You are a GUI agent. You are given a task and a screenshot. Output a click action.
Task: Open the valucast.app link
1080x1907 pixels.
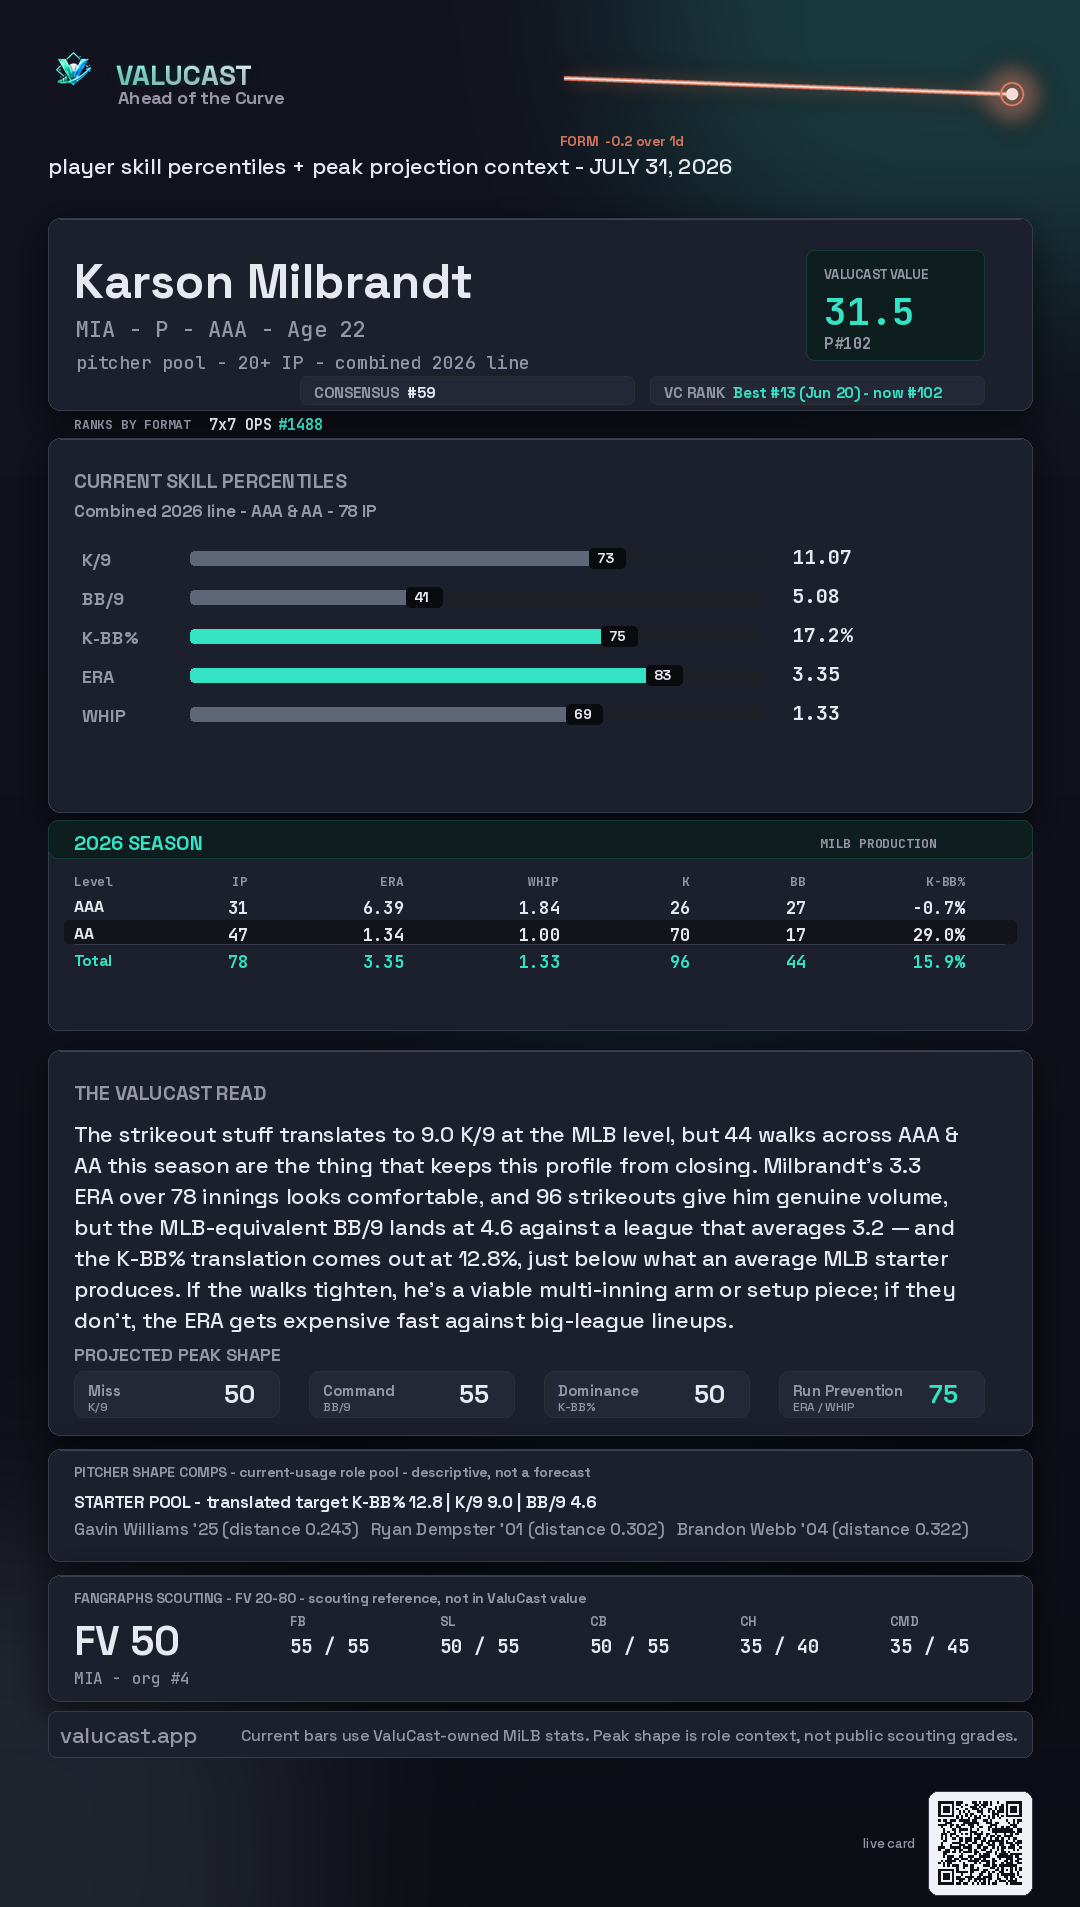coord(128,1735)
